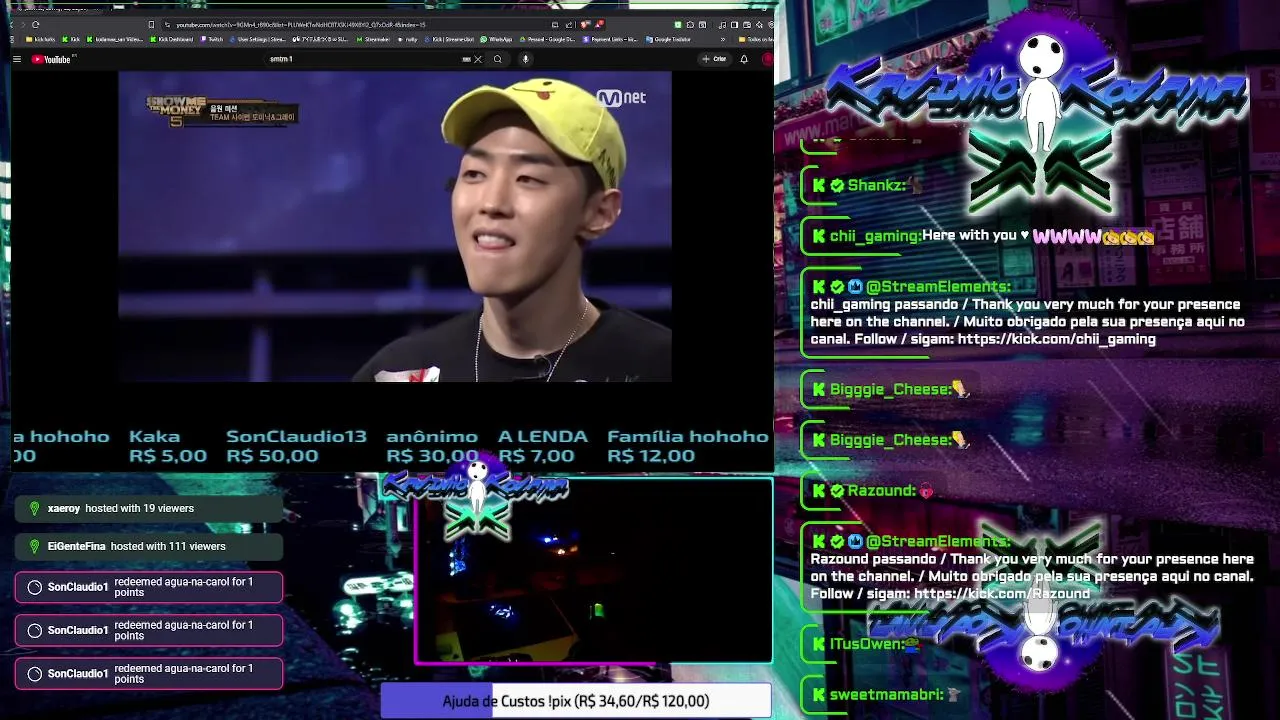Start YouTube voice search with the microphone
1280x720 pixels.
tap(525, 59)
